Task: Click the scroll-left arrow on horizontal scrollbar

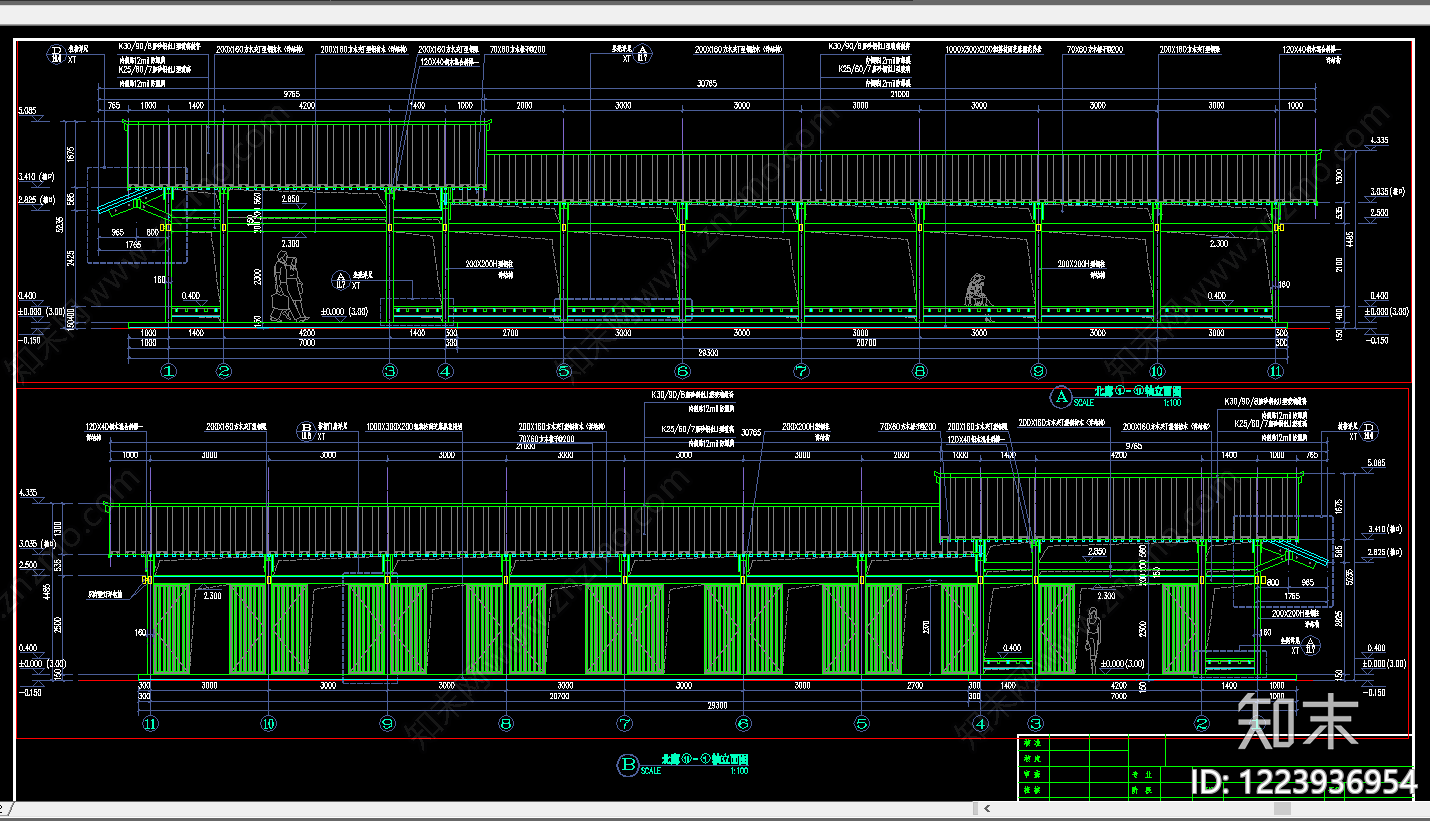Action: tap(986, 807)
